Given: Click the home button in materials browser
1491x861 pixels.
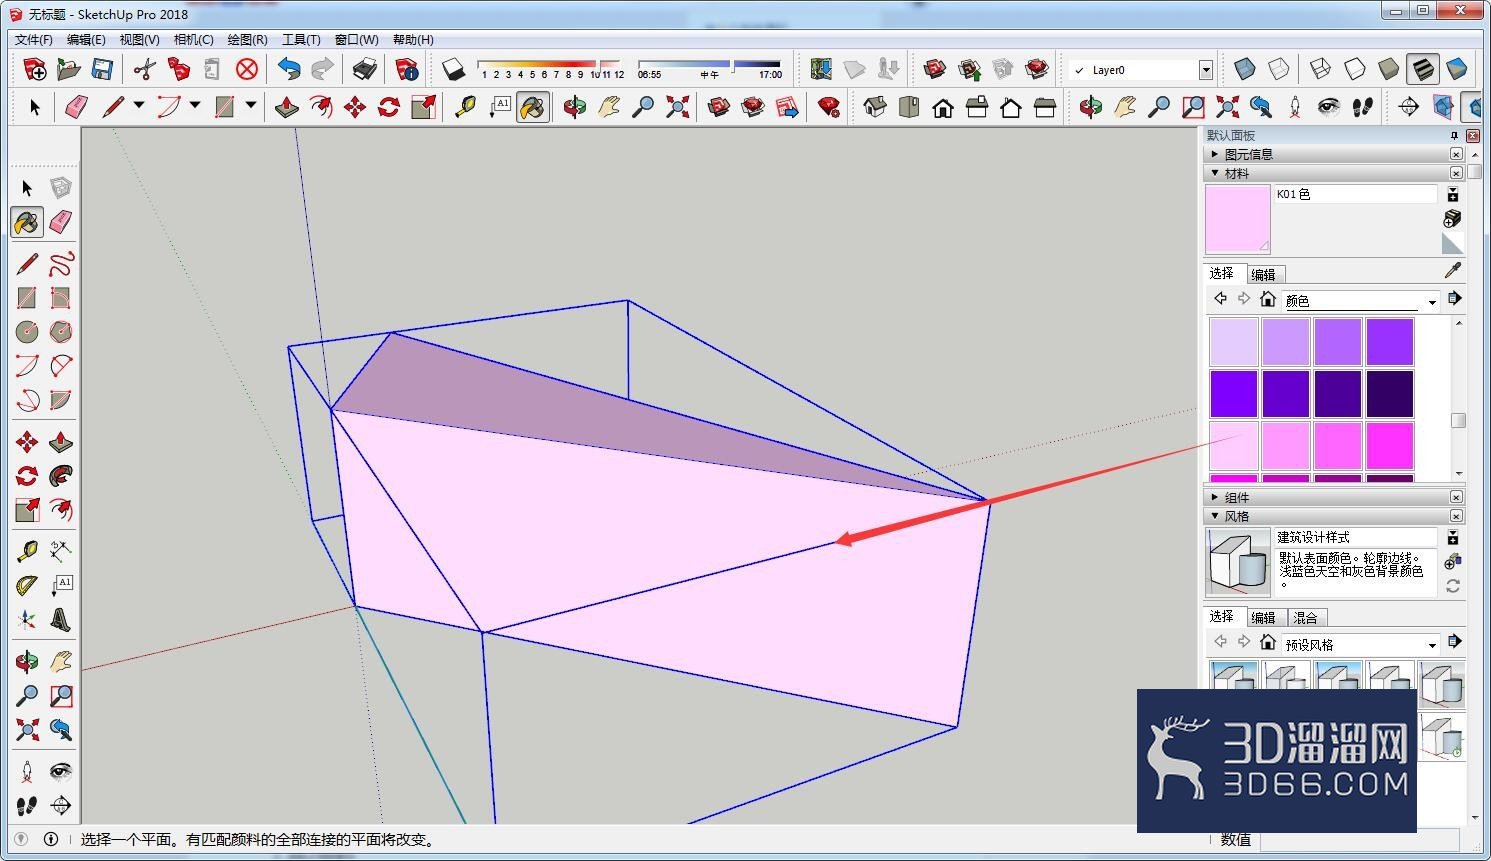Looking at the screenshot, I should click(x=1268, y=299).
